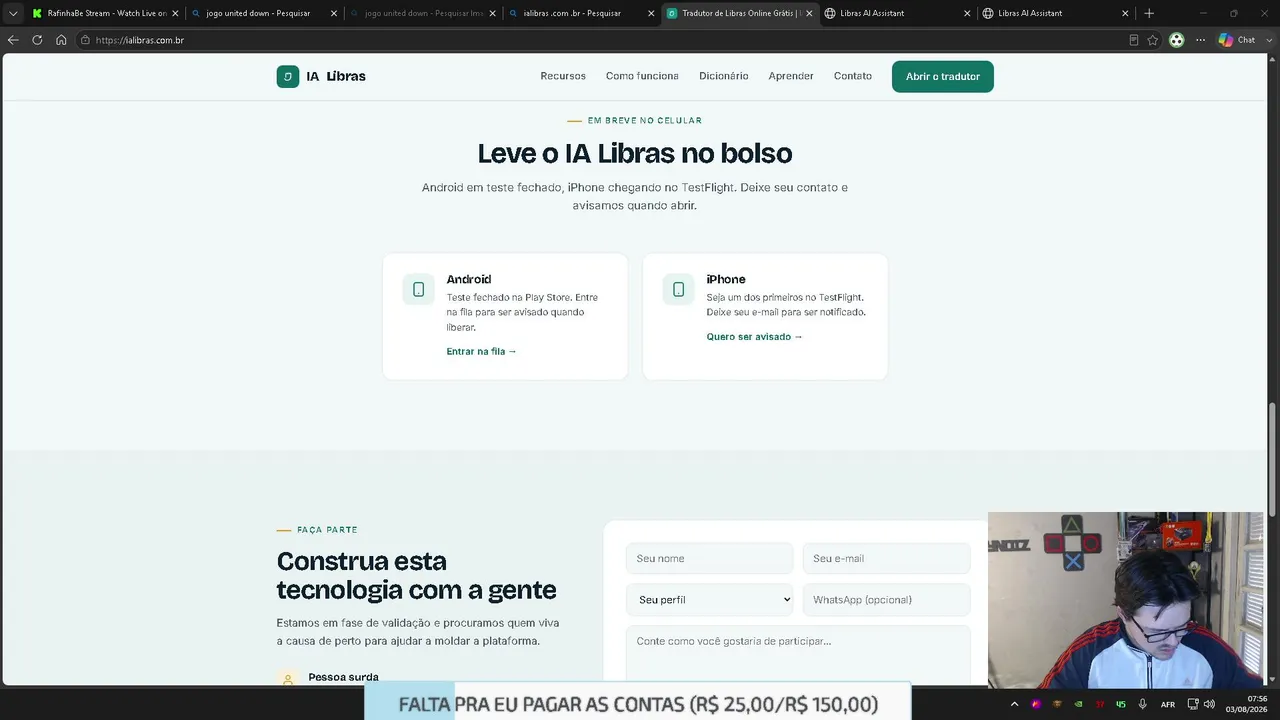This screenshot has height=720, width=1280.
Task: Click the address bar URL ialibras.com.br
Action: (x=140, y=40)
